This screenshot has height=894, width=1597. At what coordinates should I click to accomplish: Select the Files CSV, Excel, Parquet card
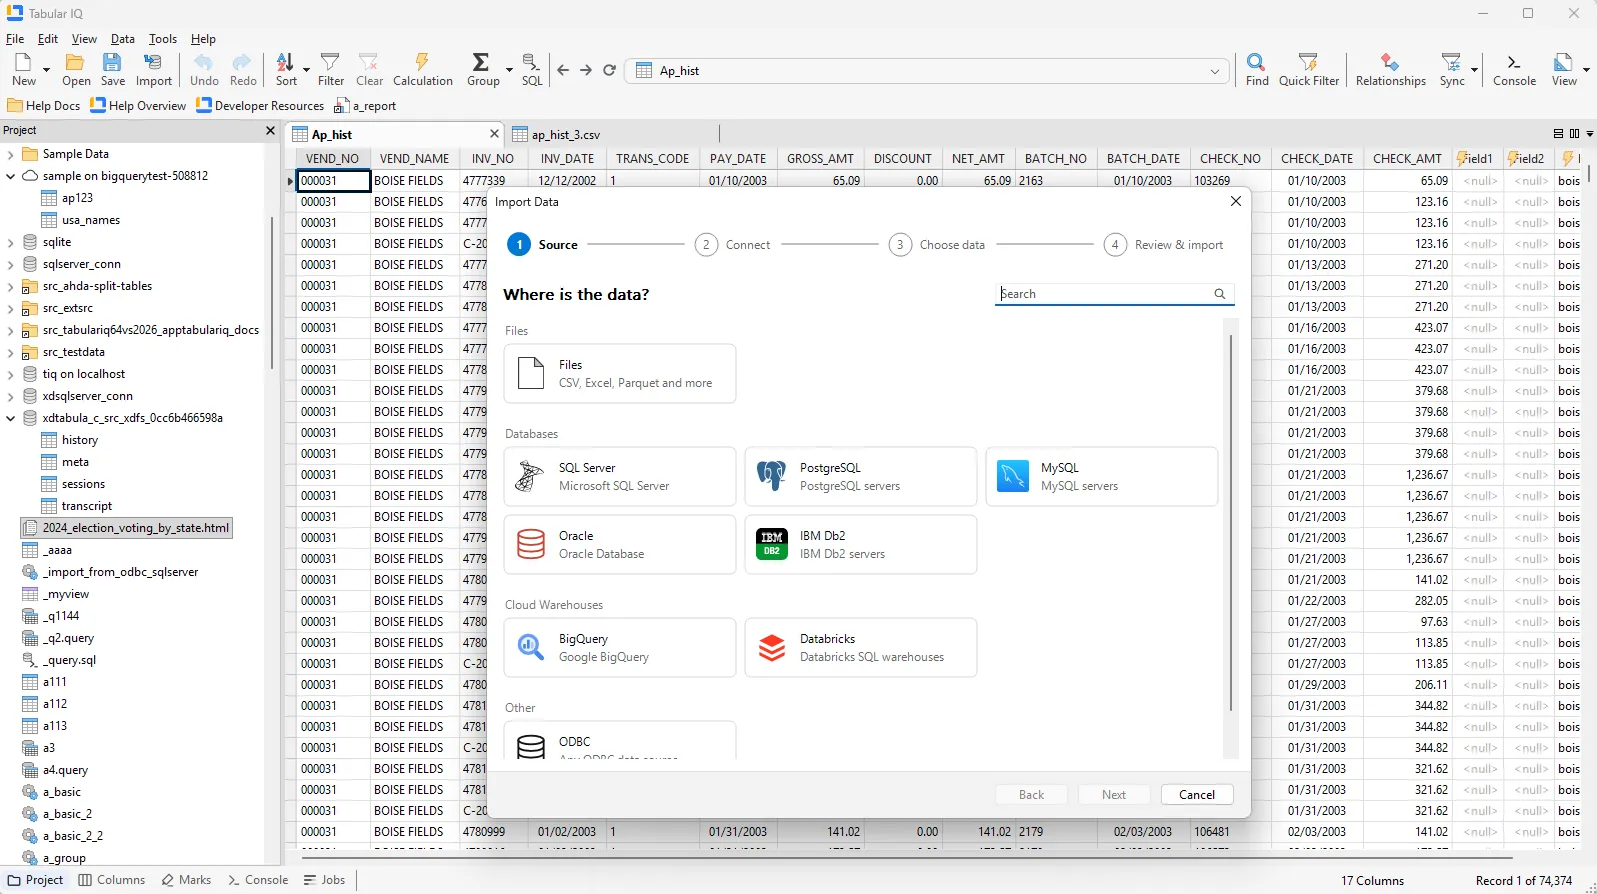click(620, 374)
